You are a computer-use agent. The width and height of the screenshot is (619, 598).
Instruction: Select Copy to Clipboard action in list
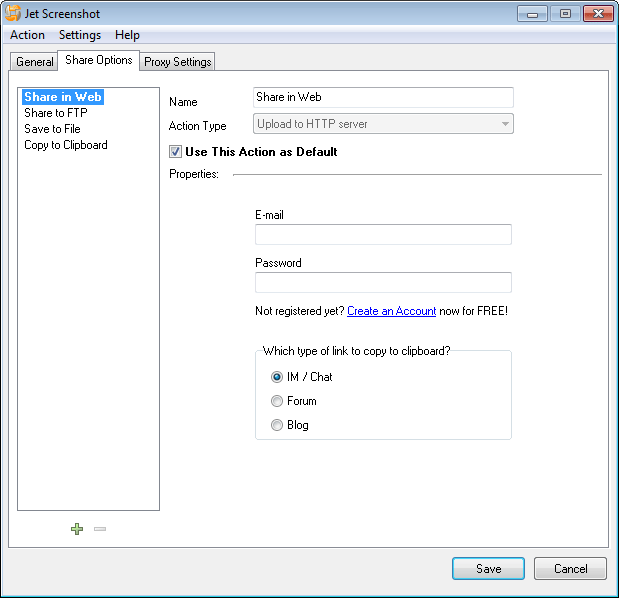(66, 145)
